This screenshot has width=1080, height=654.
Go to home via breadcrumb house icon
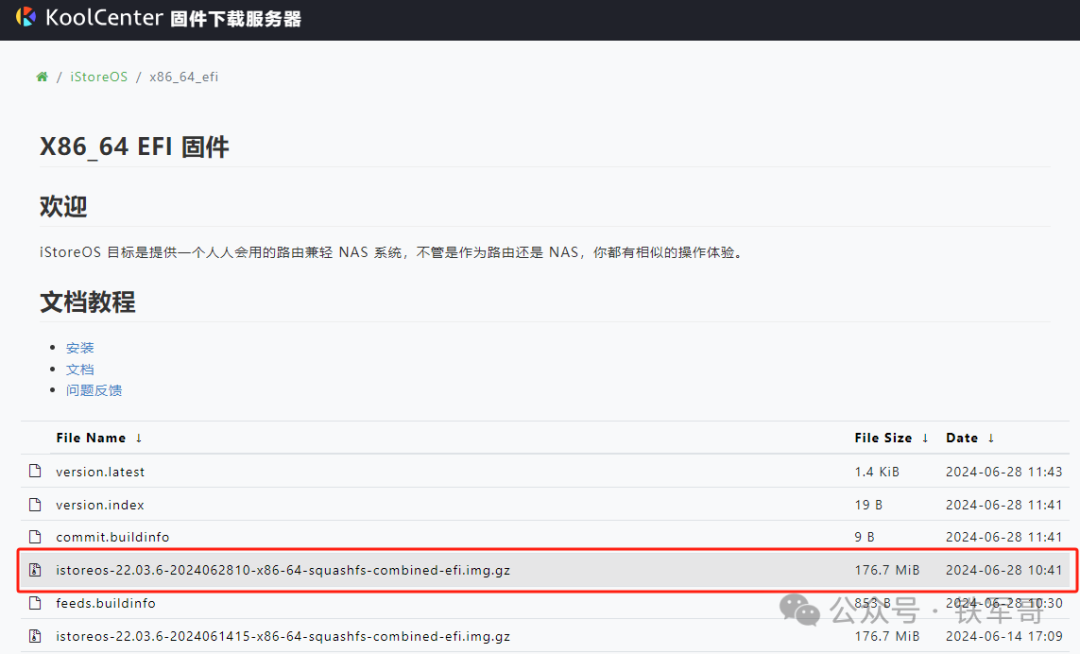pyautogui.click(x=42, y=76)
